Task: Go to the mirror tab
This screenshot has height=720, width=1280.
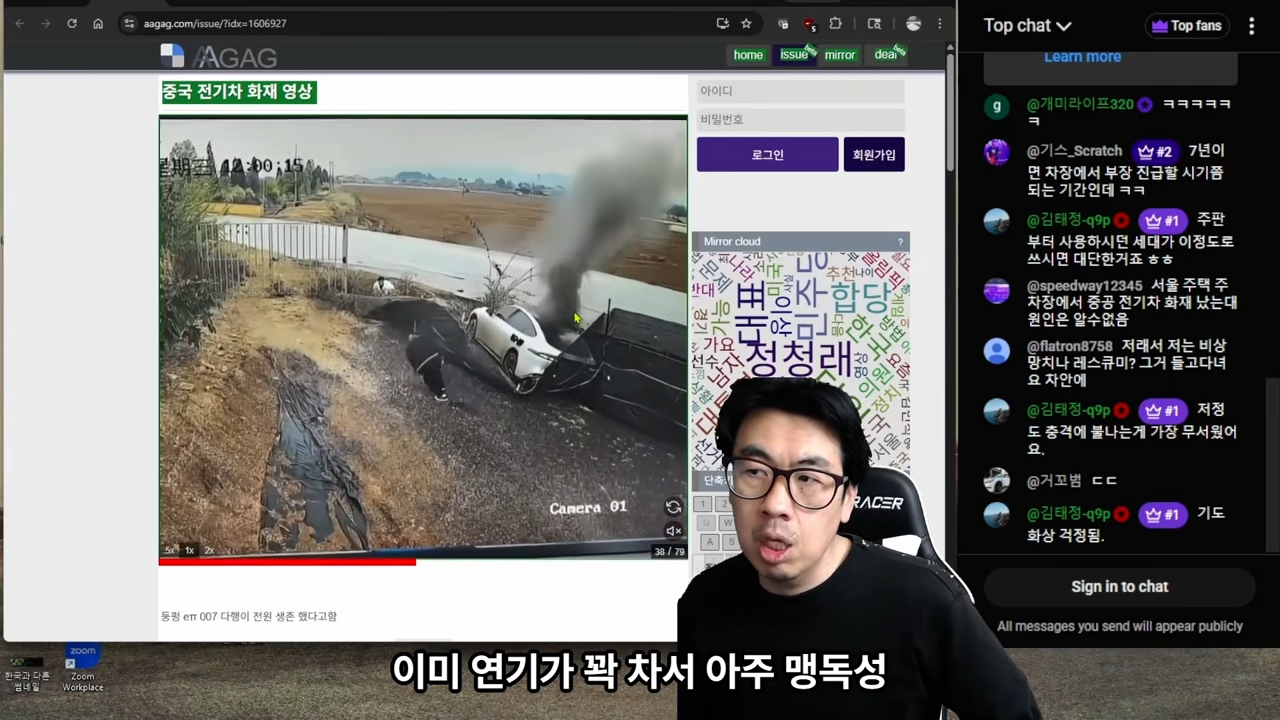Action: tap(839, 55)
